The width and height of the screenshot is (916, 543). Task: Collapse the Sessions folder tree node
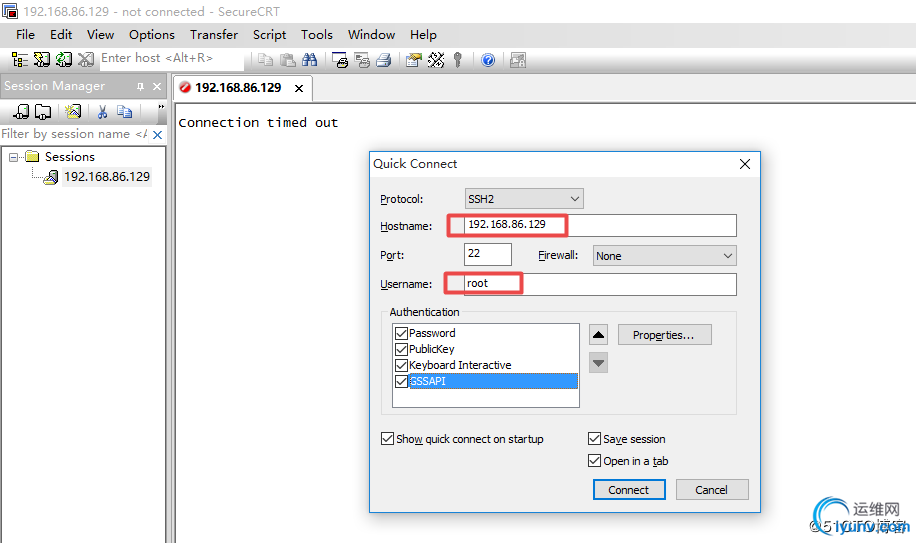[13, 157]
